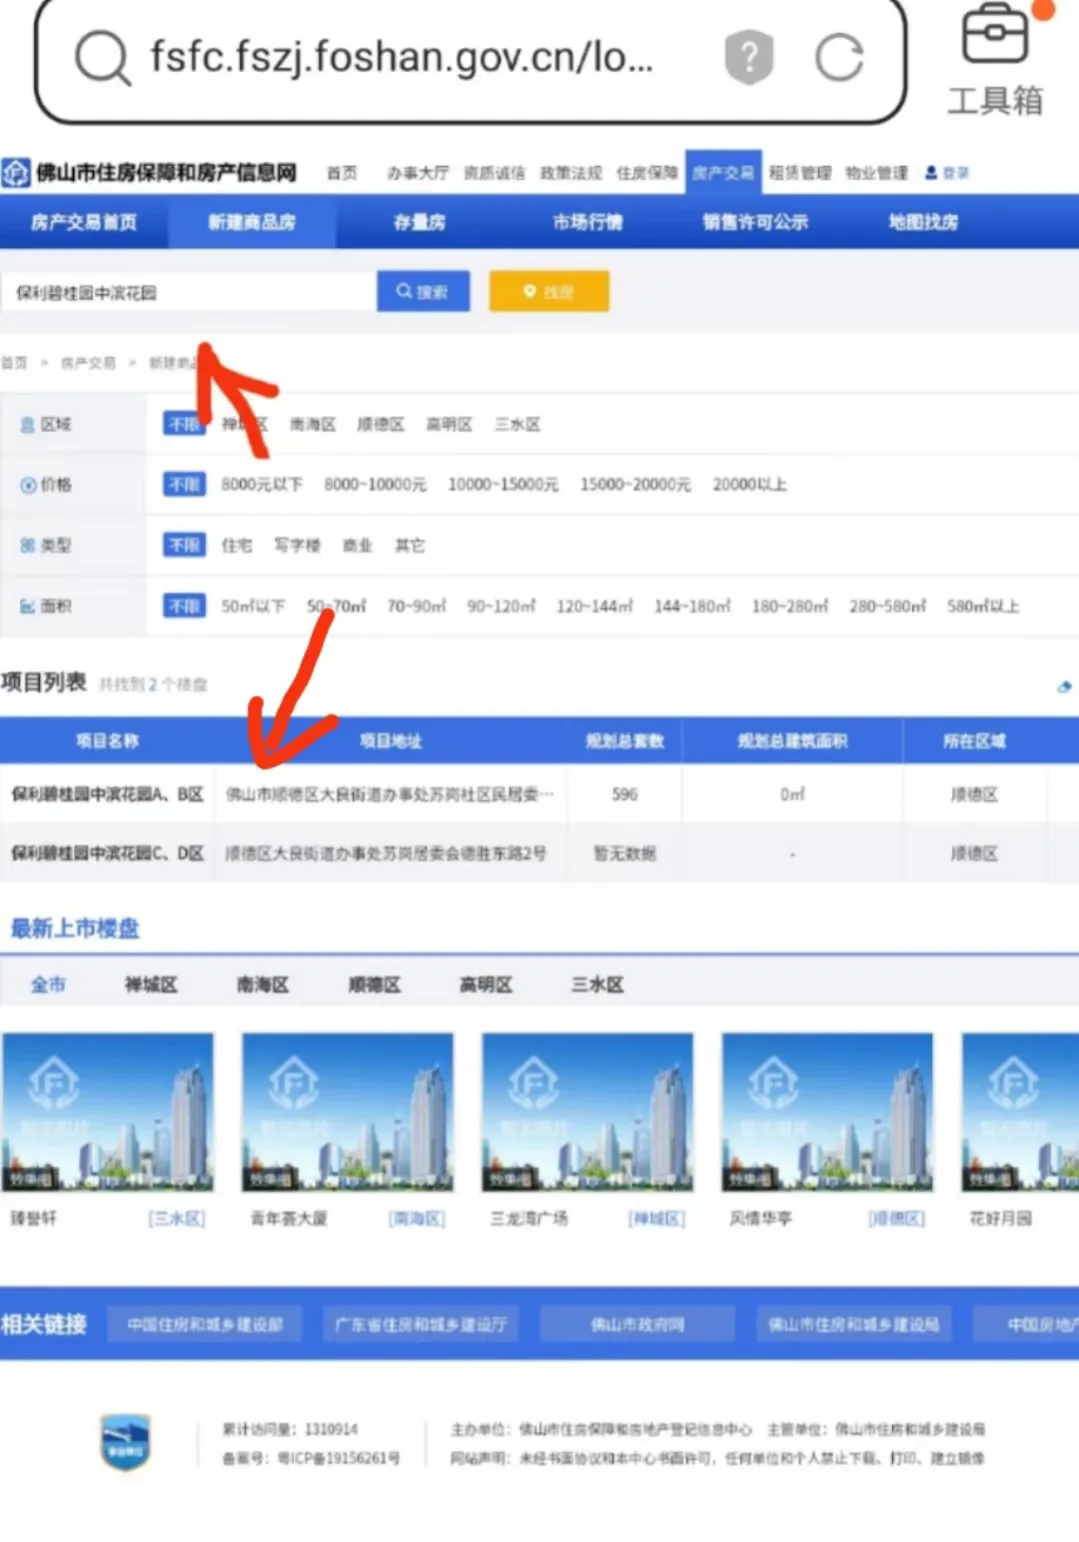This screenshot has width=1079, height=1542.
Task: Open the 新建商品房 navigation tab
Action: click(251, 222)
